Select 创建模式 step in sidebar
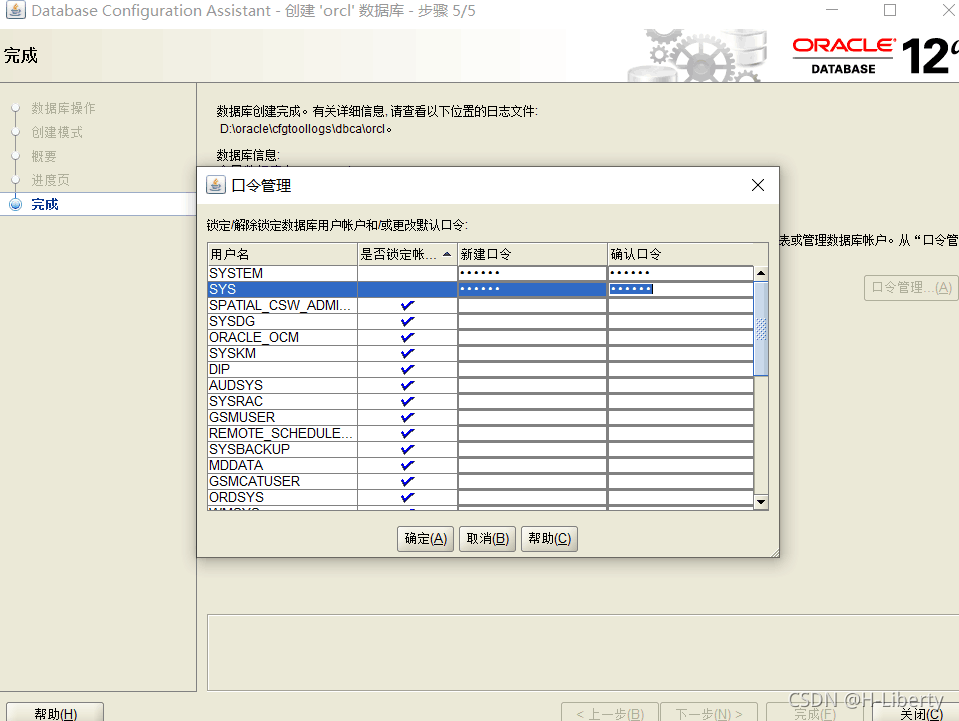The height and width of the screenshot is (721, 959). (x=57, y=132)
